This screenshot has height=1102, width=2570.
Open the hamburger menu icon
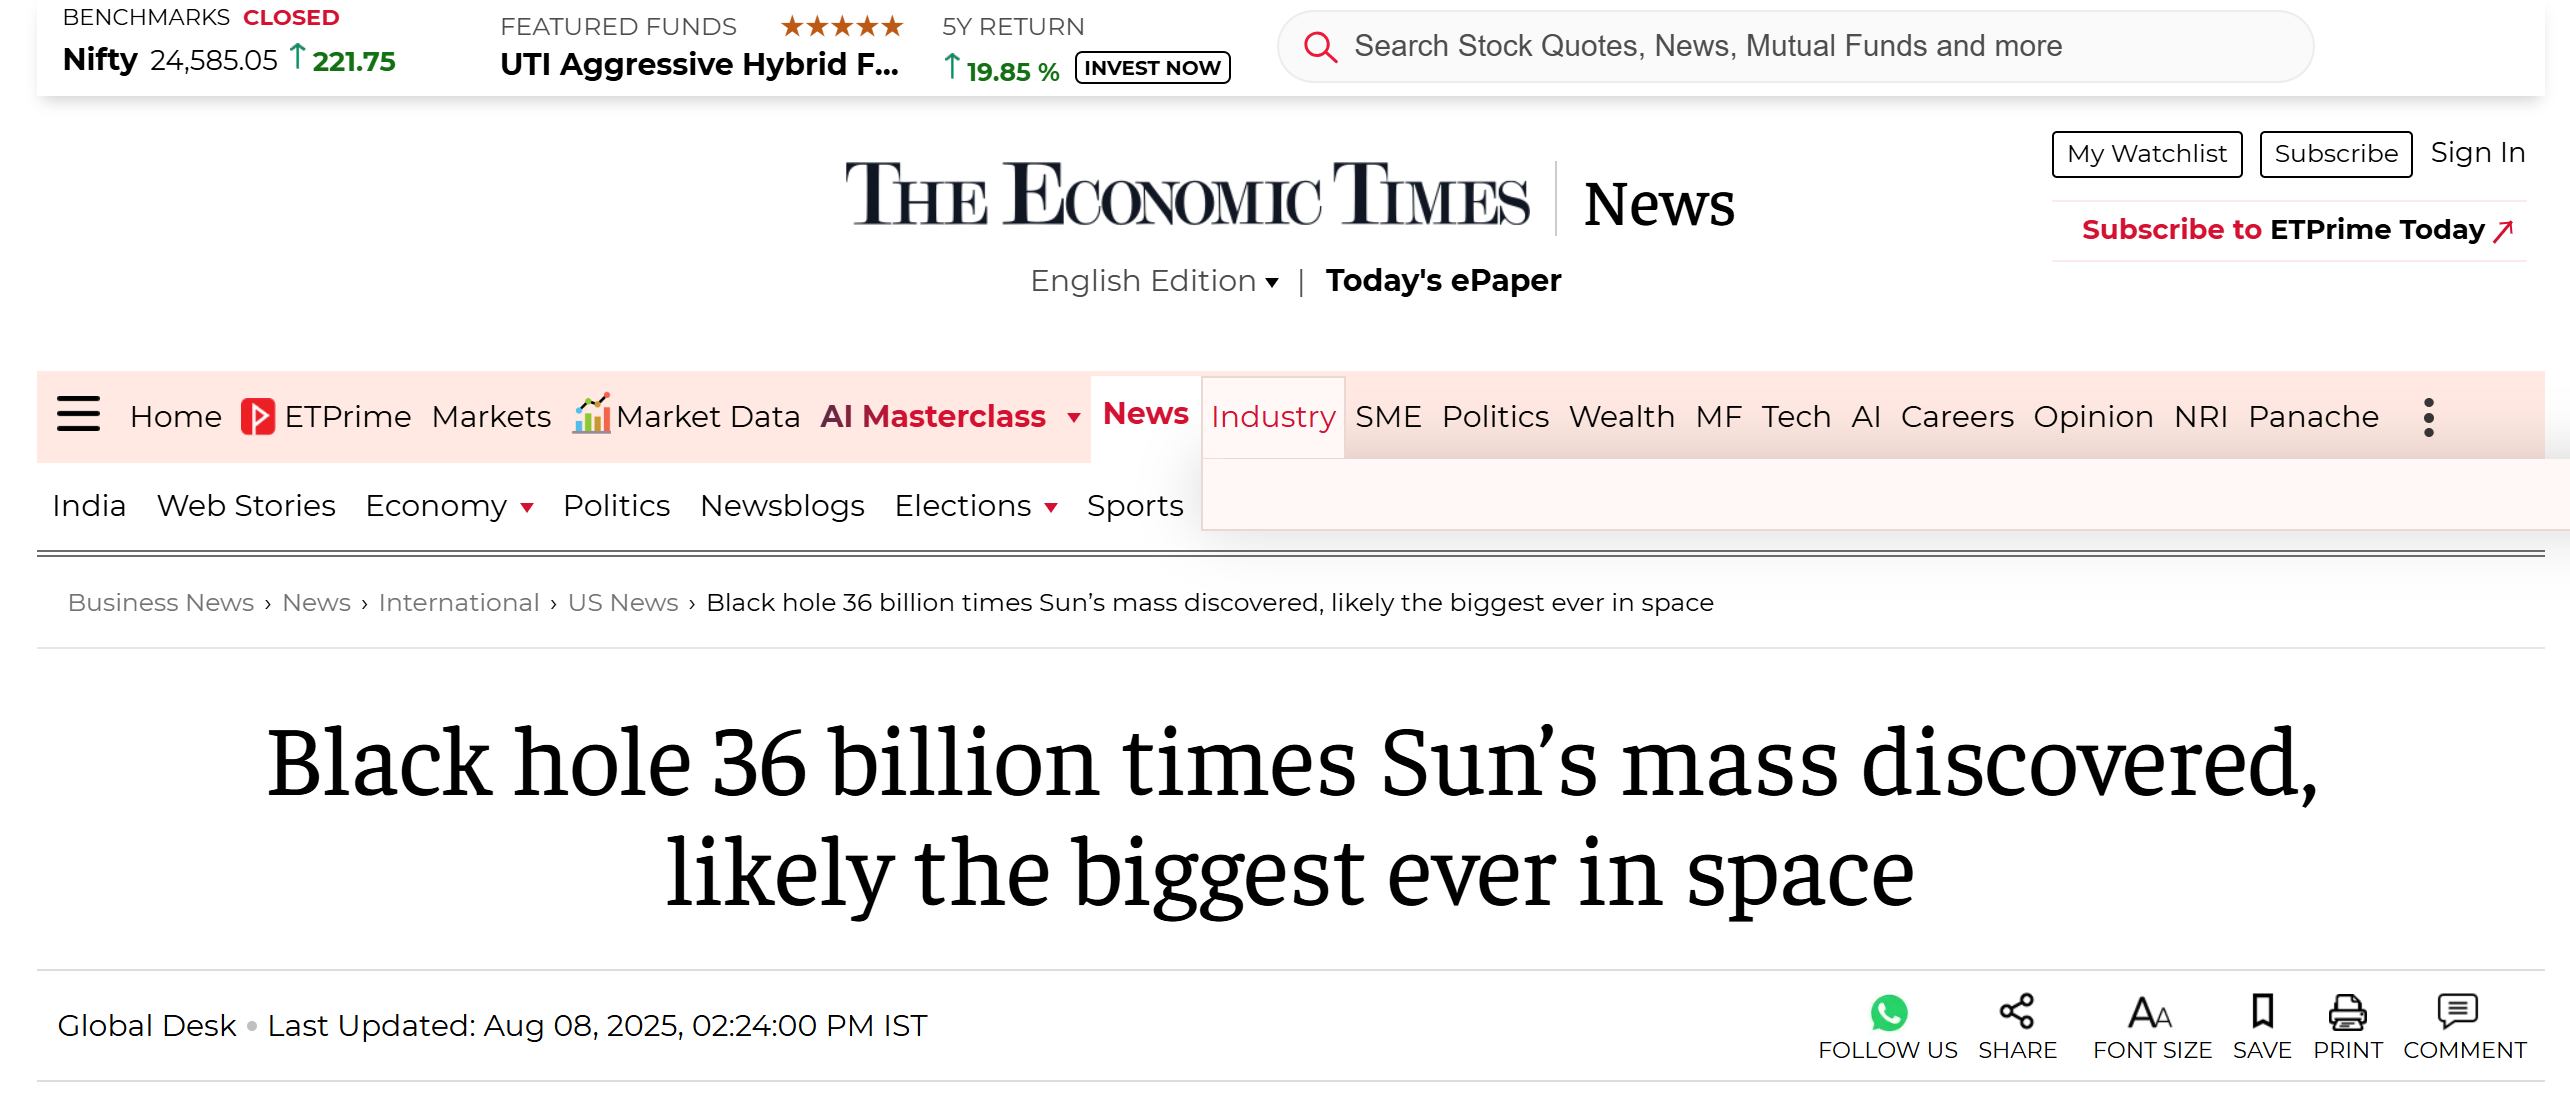tap(78, 415)
